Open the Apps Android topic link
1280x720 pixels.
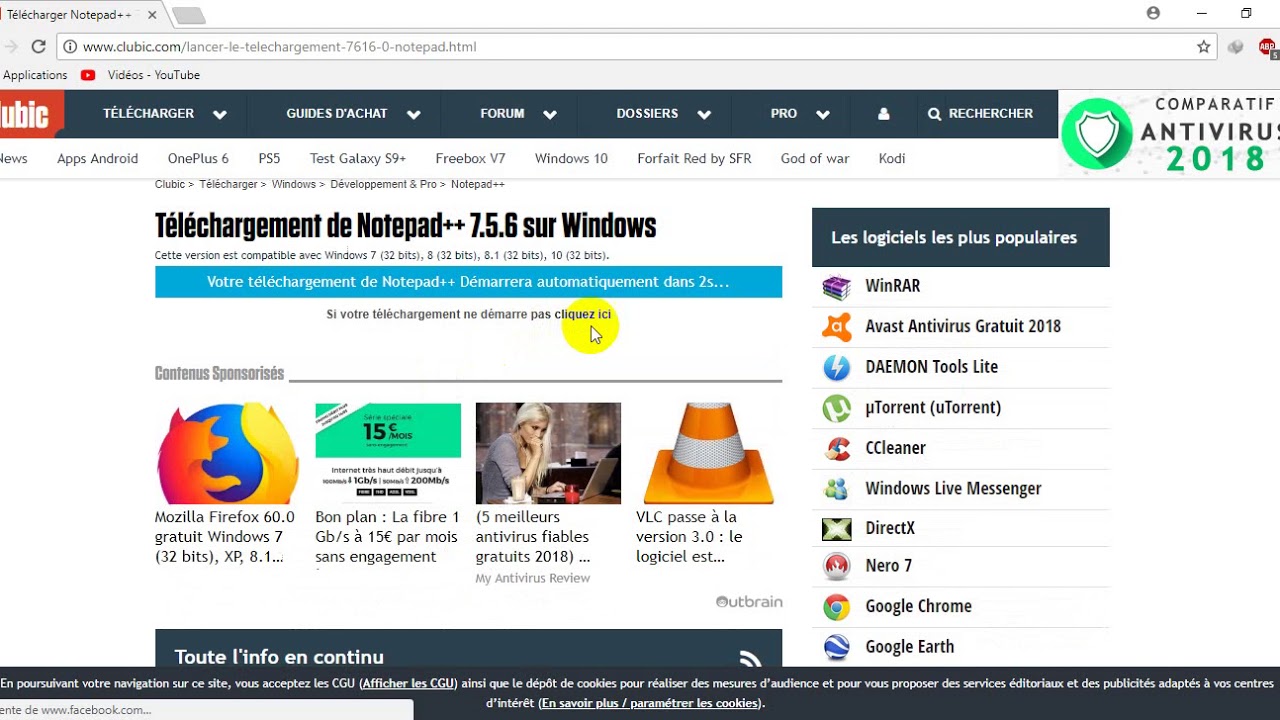coord(98,158)
